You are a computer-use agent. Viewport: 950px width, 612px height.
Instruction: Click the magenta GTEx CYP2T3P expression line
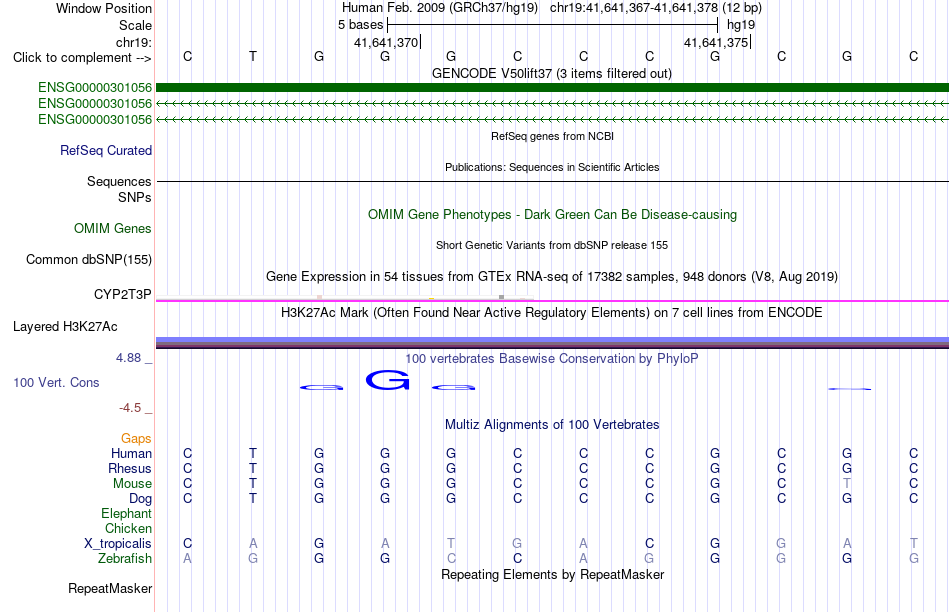552,301
